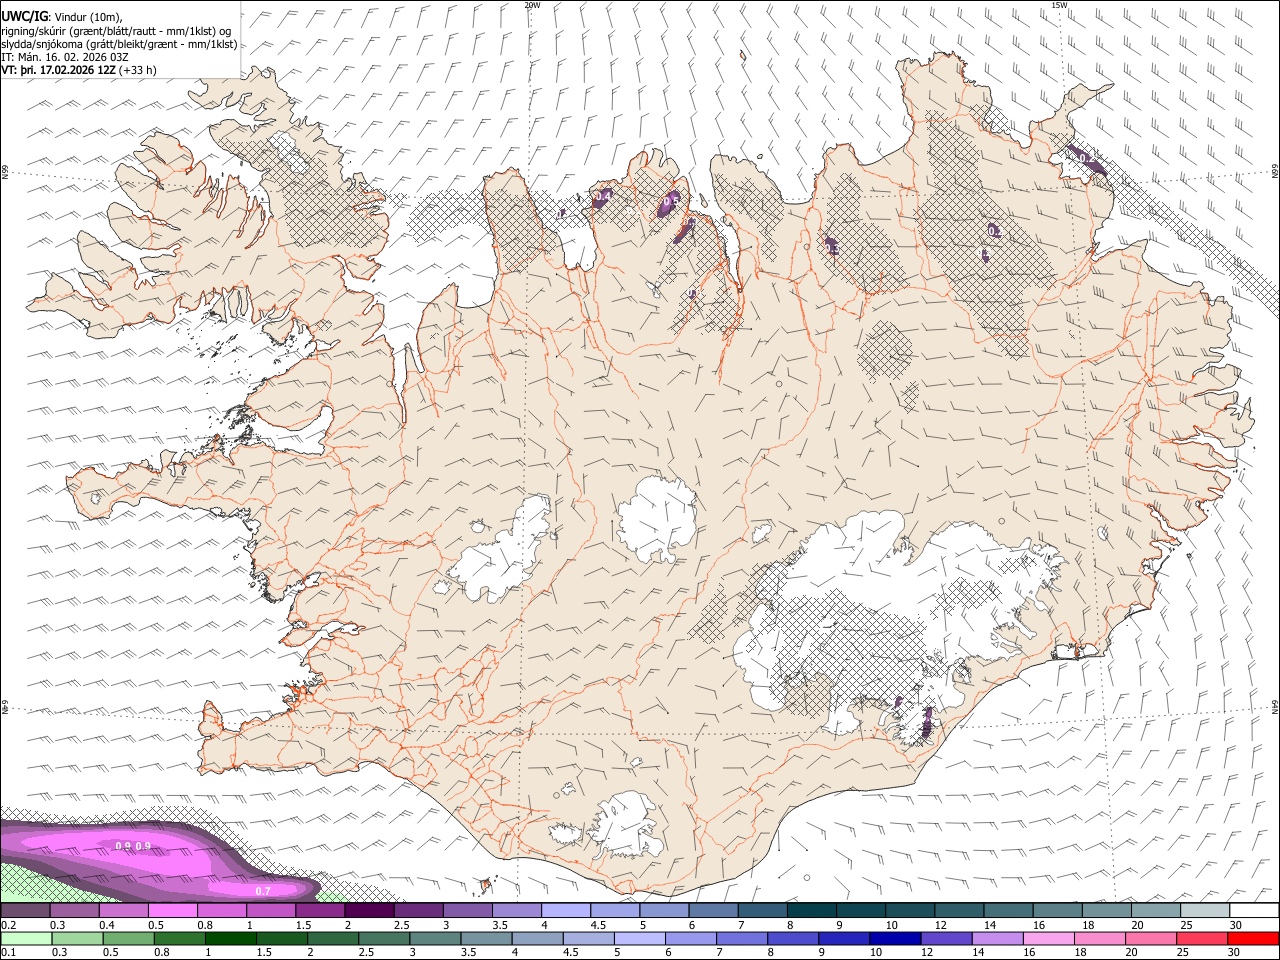Click the '0.8' label on rain legend scale

(x=162, y=953)
